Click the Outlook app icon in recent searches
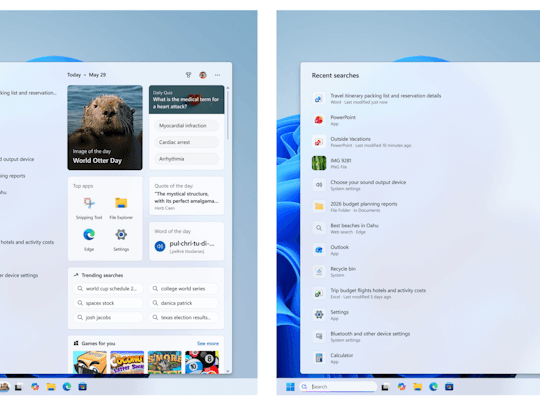 [319, 250]
